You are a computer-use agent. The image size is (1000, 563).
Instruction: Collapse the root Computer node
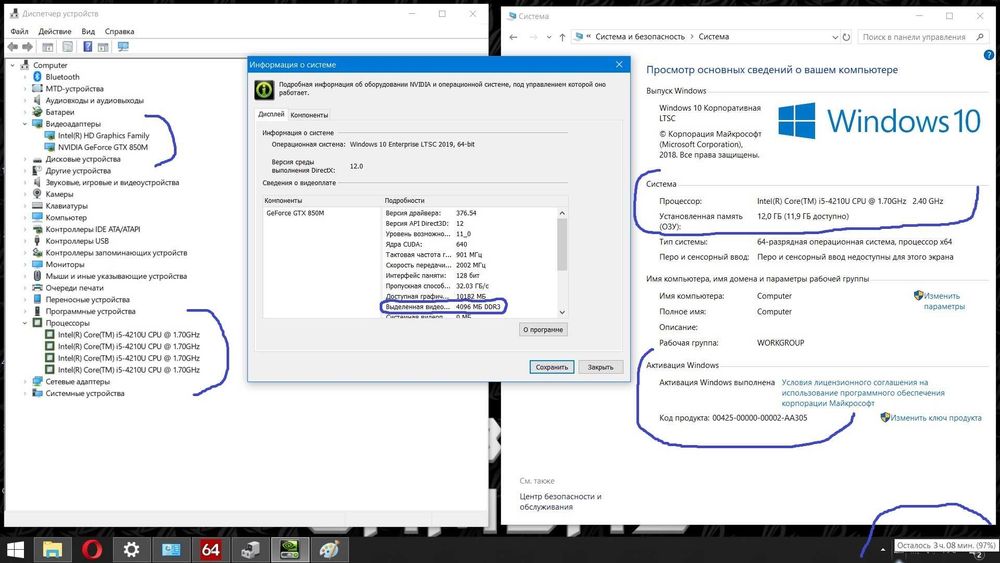(13, 65)
